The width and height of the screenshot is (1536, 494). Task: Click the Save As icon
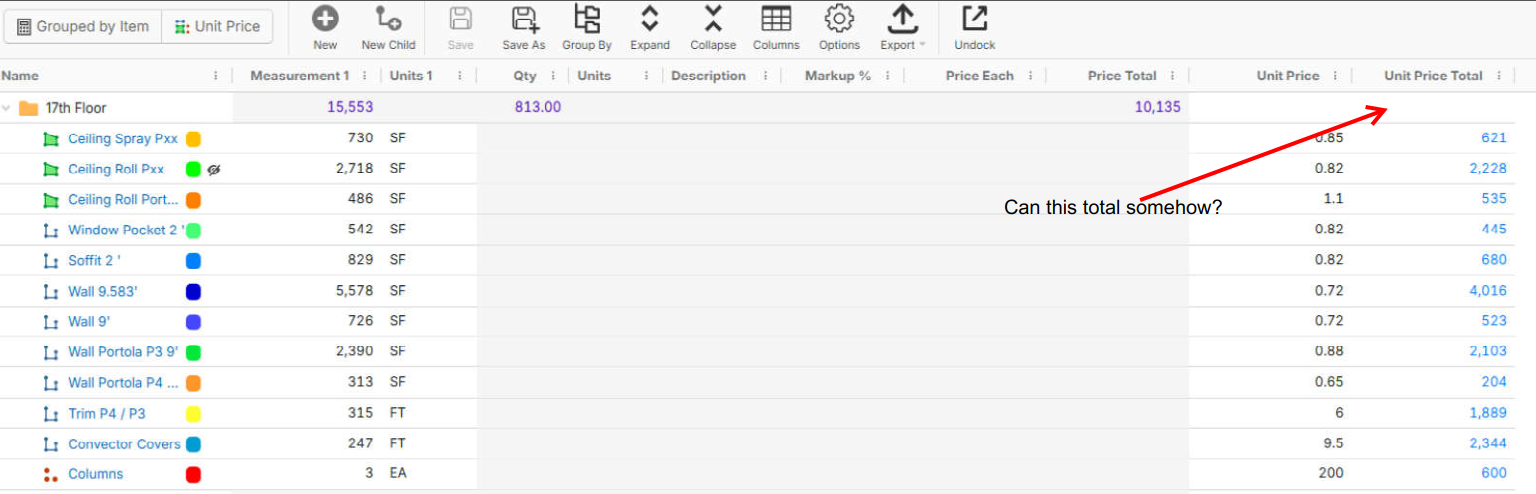tap(523, 19)
